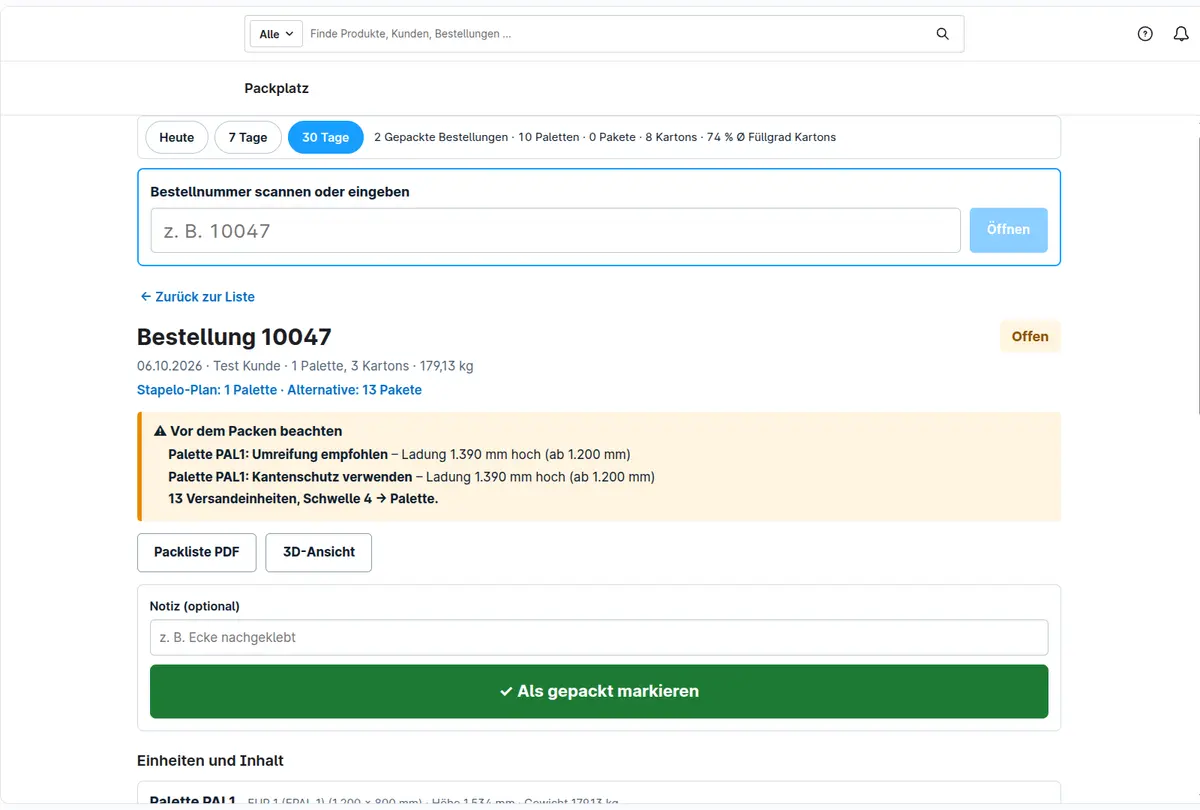Open the '3D-Ansicht' view
Image resolution: width=1200 pixels, height=810 pixels.
click(319, 552)
